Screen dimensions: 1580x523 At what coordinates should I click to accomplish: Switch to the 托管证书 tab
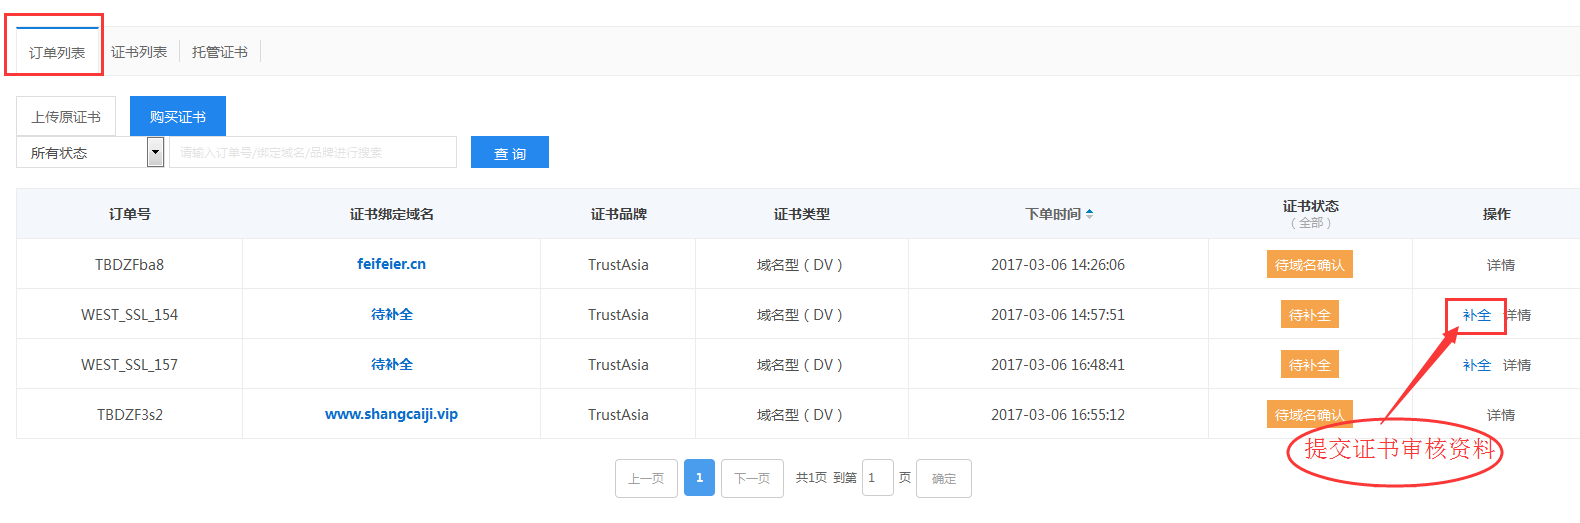click(220, 52)
